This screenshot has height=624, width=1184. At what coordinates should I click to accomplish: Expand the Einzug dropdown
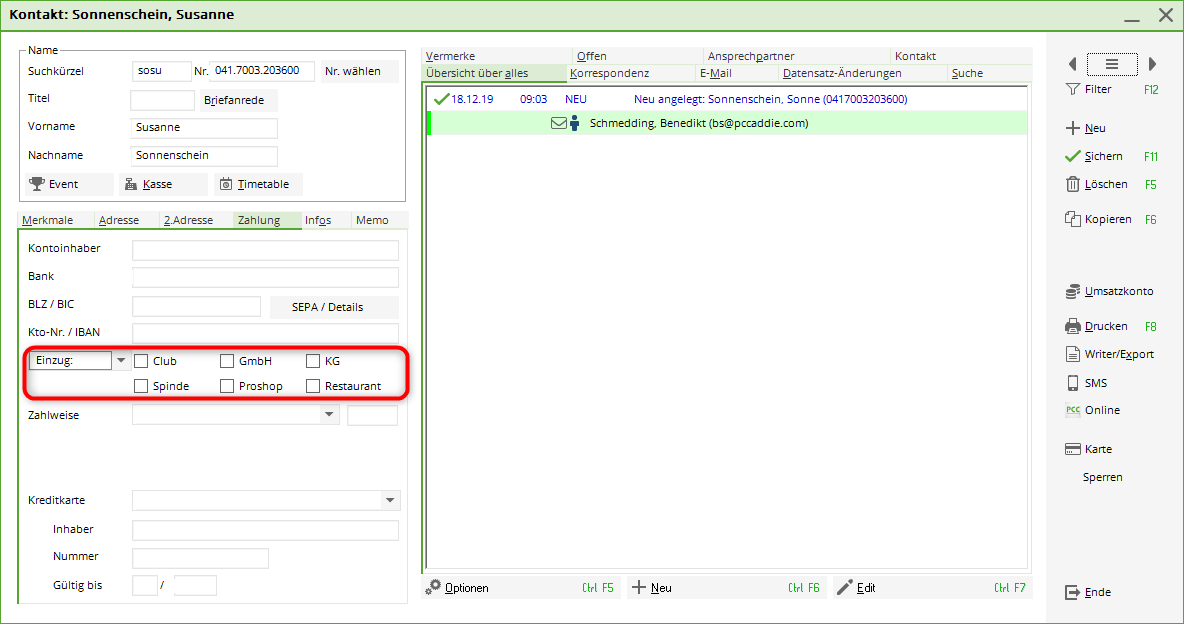[x=121, y=360]
